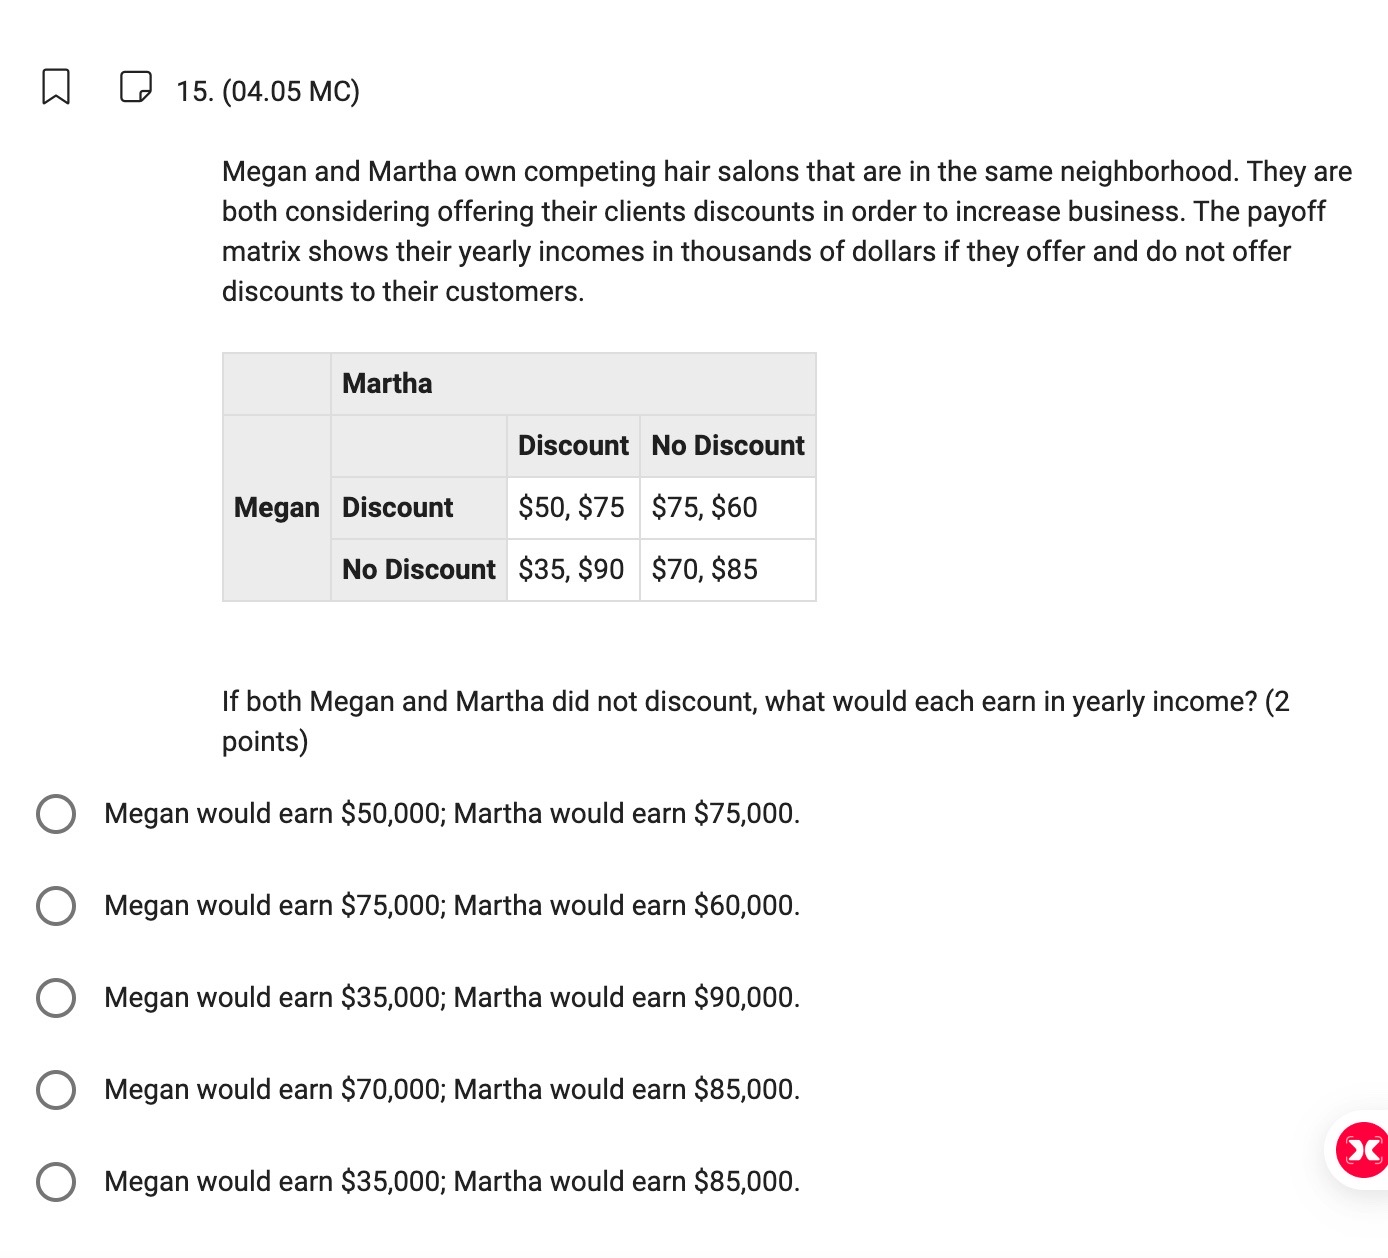Select the answer stating Megan would earn $75,000
The height and width of the screenshot is (1258, 1388).
(57, 905)
